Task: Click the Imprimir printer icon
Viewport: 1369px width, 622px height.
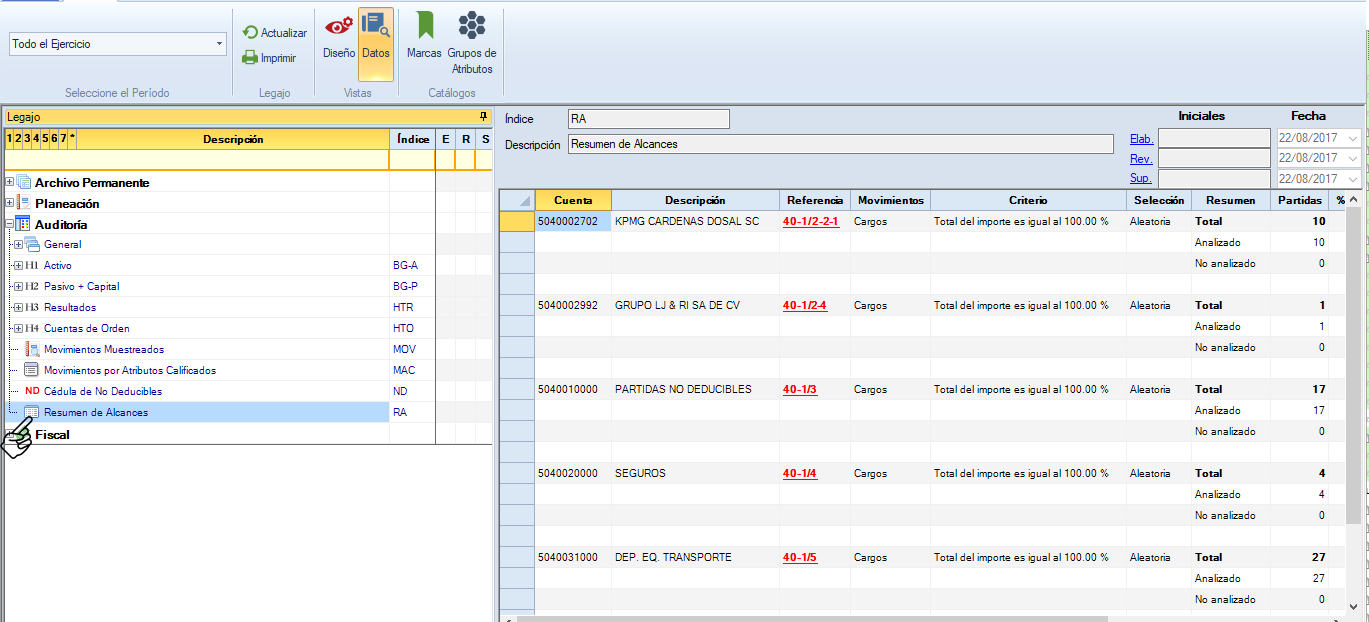Action: pos(251,58)
